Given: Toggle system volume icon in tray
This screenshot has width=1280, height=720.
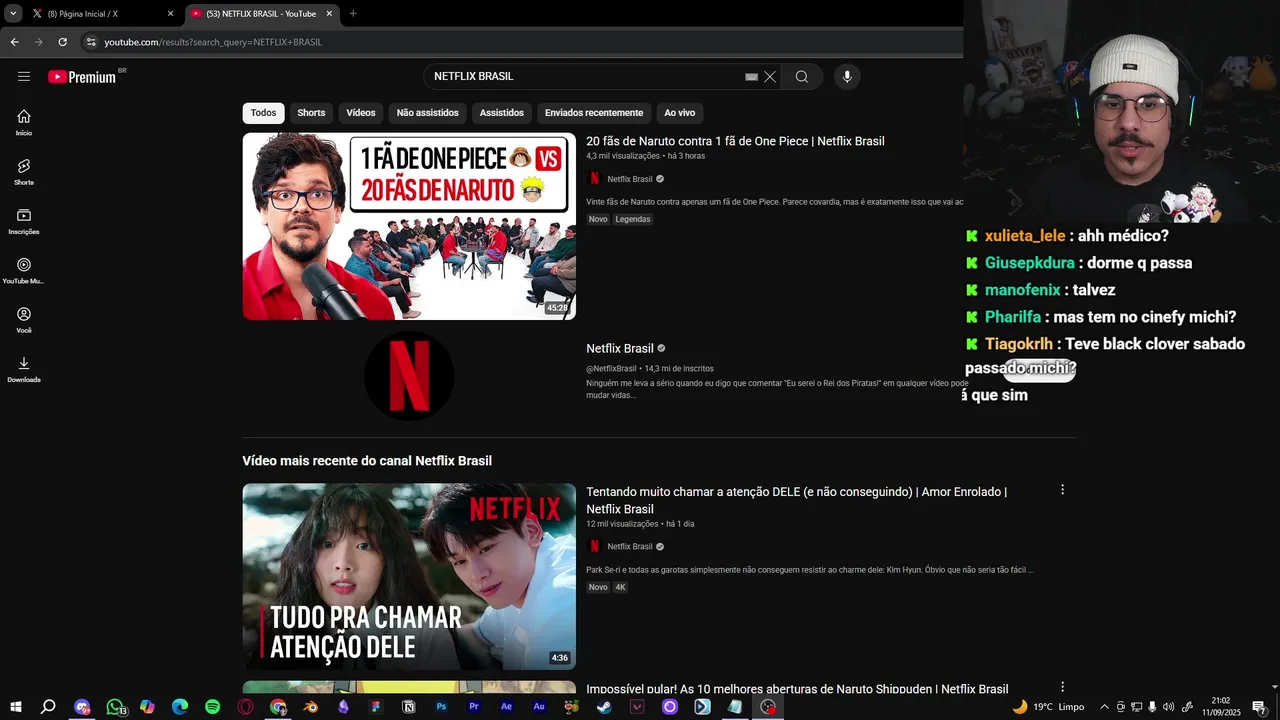Looking at the screenshot, I should (x=1168, y=707).
